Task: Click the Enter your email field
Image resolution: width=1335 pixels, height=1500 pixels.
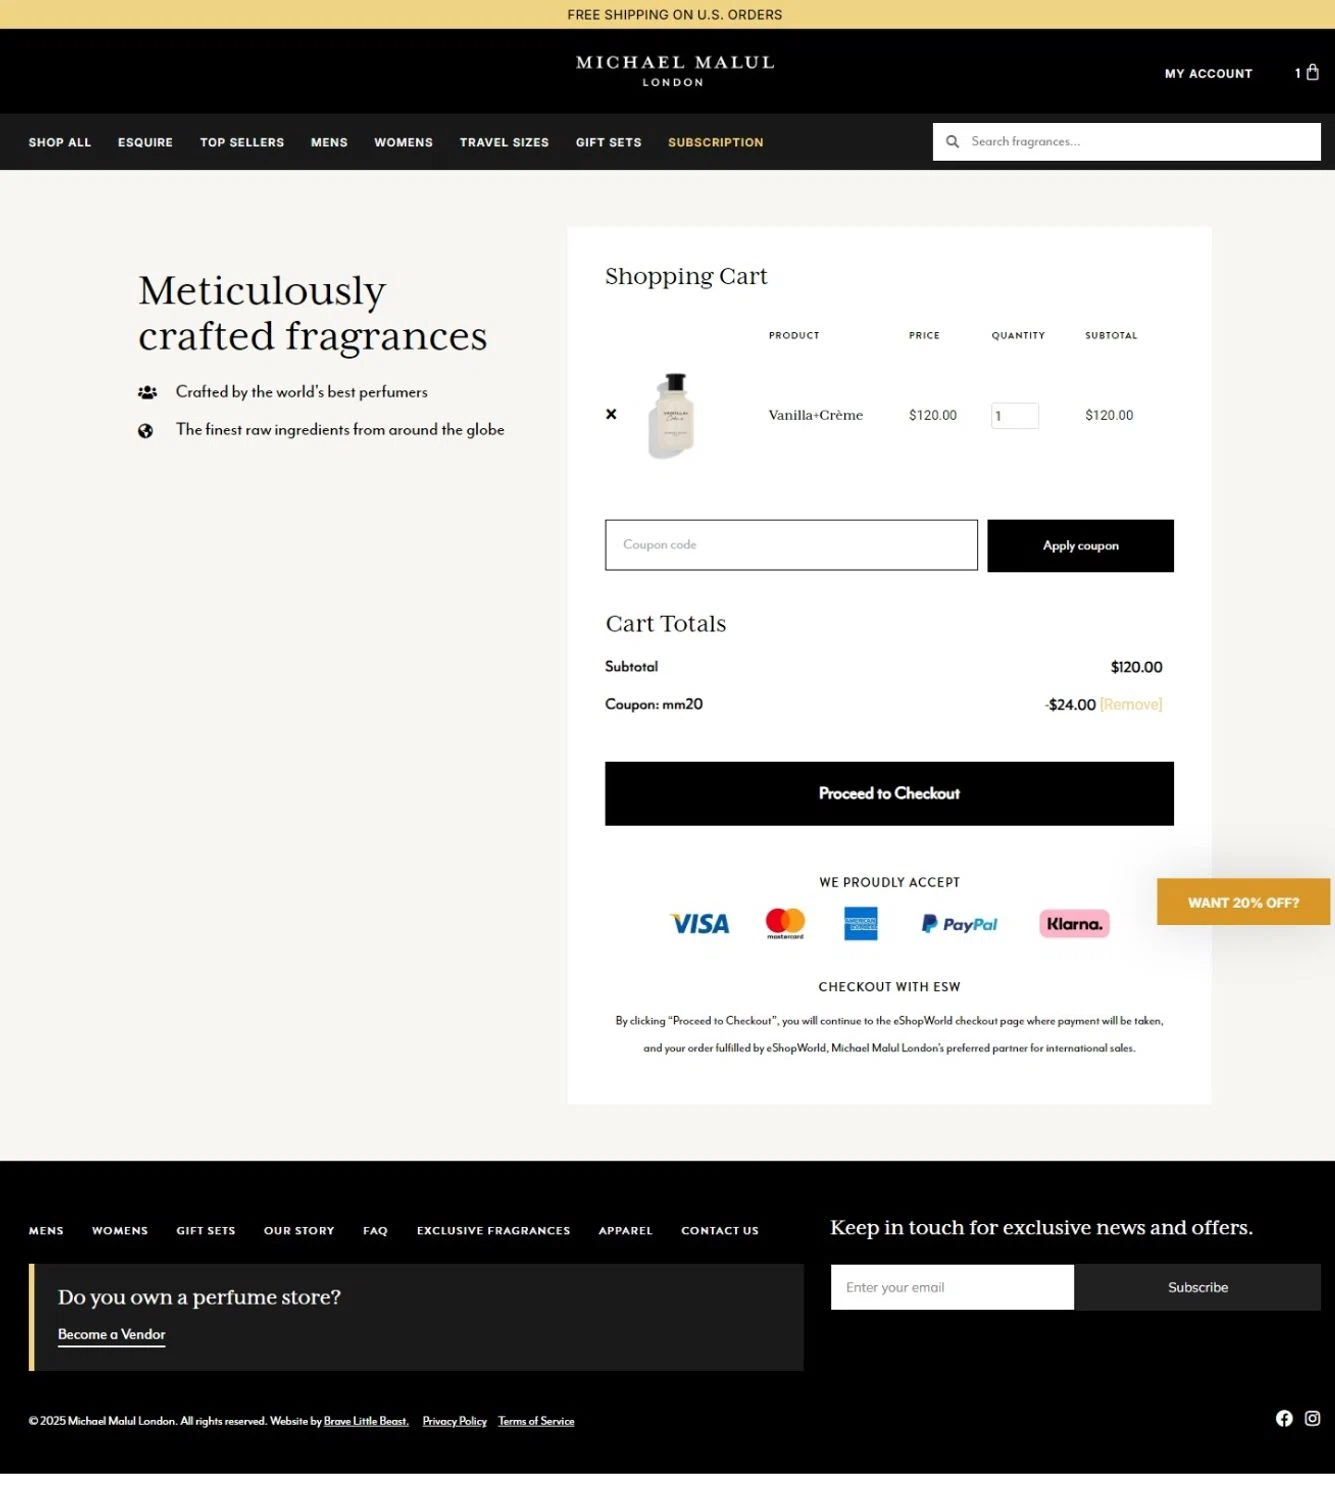Action: 952,1287
